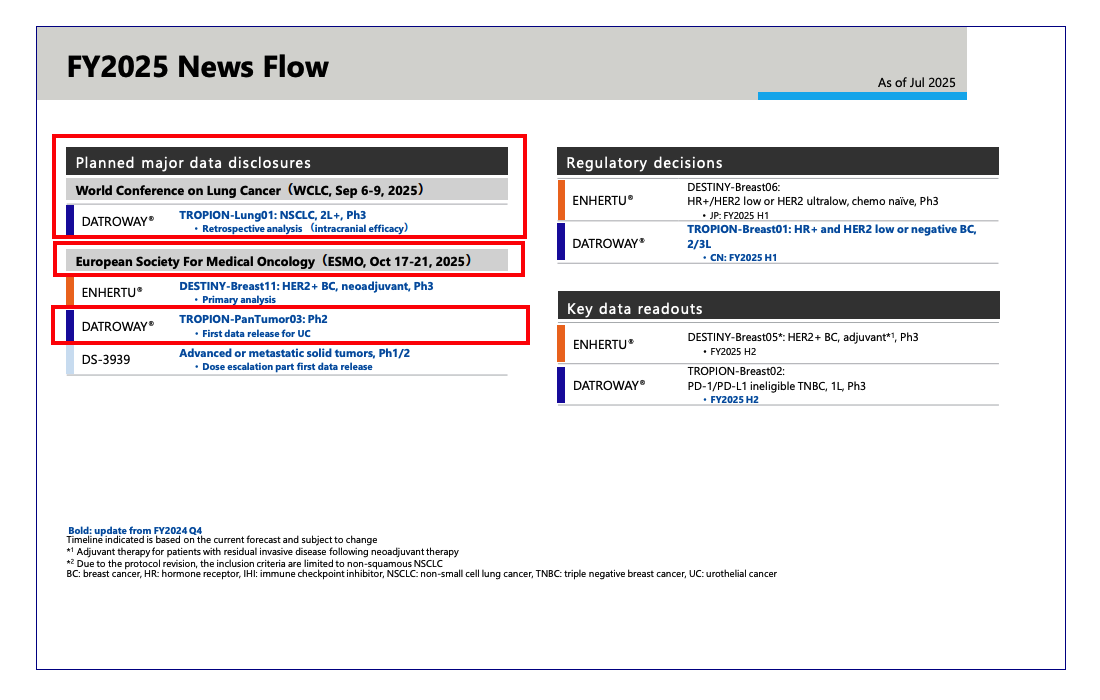Select the "DS-3939" product label
Screen dimensions: 1100x700
click(x=105, y=360)
